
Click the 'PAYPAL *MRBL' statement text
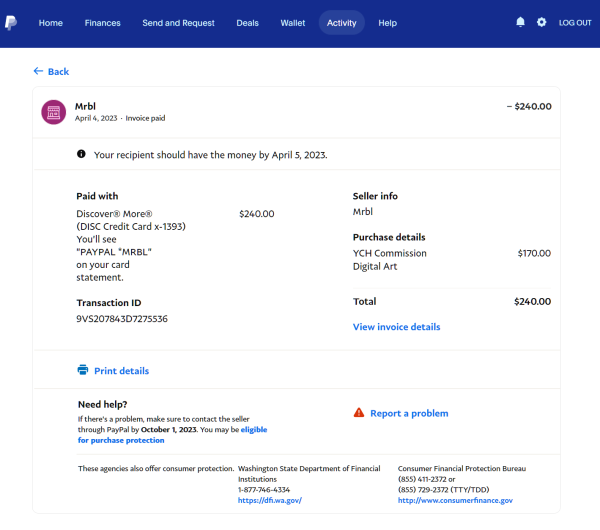click(114, 252)
